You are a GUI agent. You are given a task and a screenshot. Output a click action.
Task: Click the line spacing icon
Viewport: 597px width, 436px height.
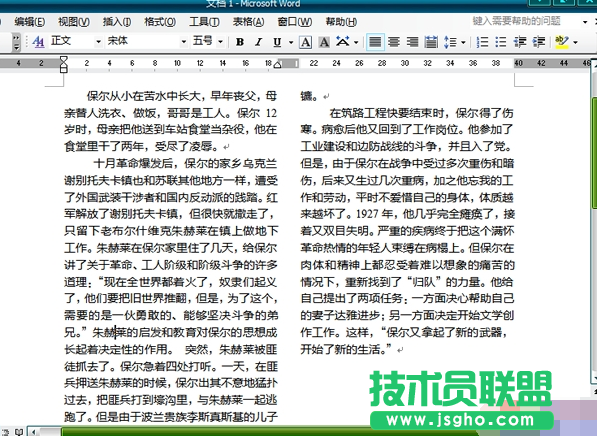(450, 42)
